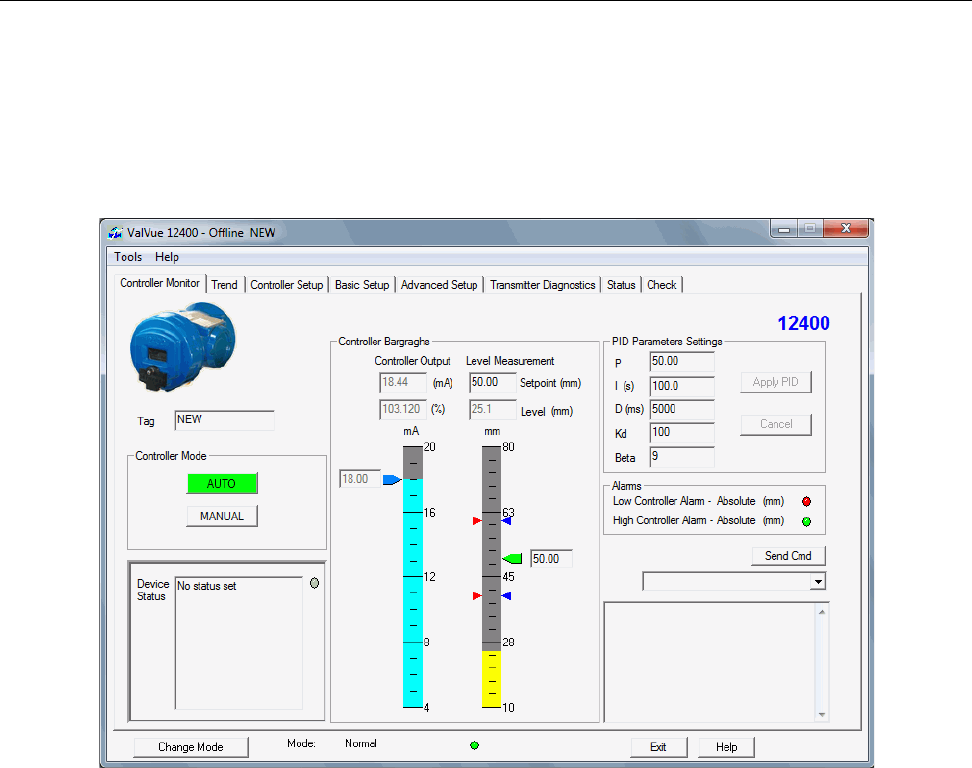Click the Controller Output mA field 18.44
Screen dimensions: 972x768
(403, 382)
